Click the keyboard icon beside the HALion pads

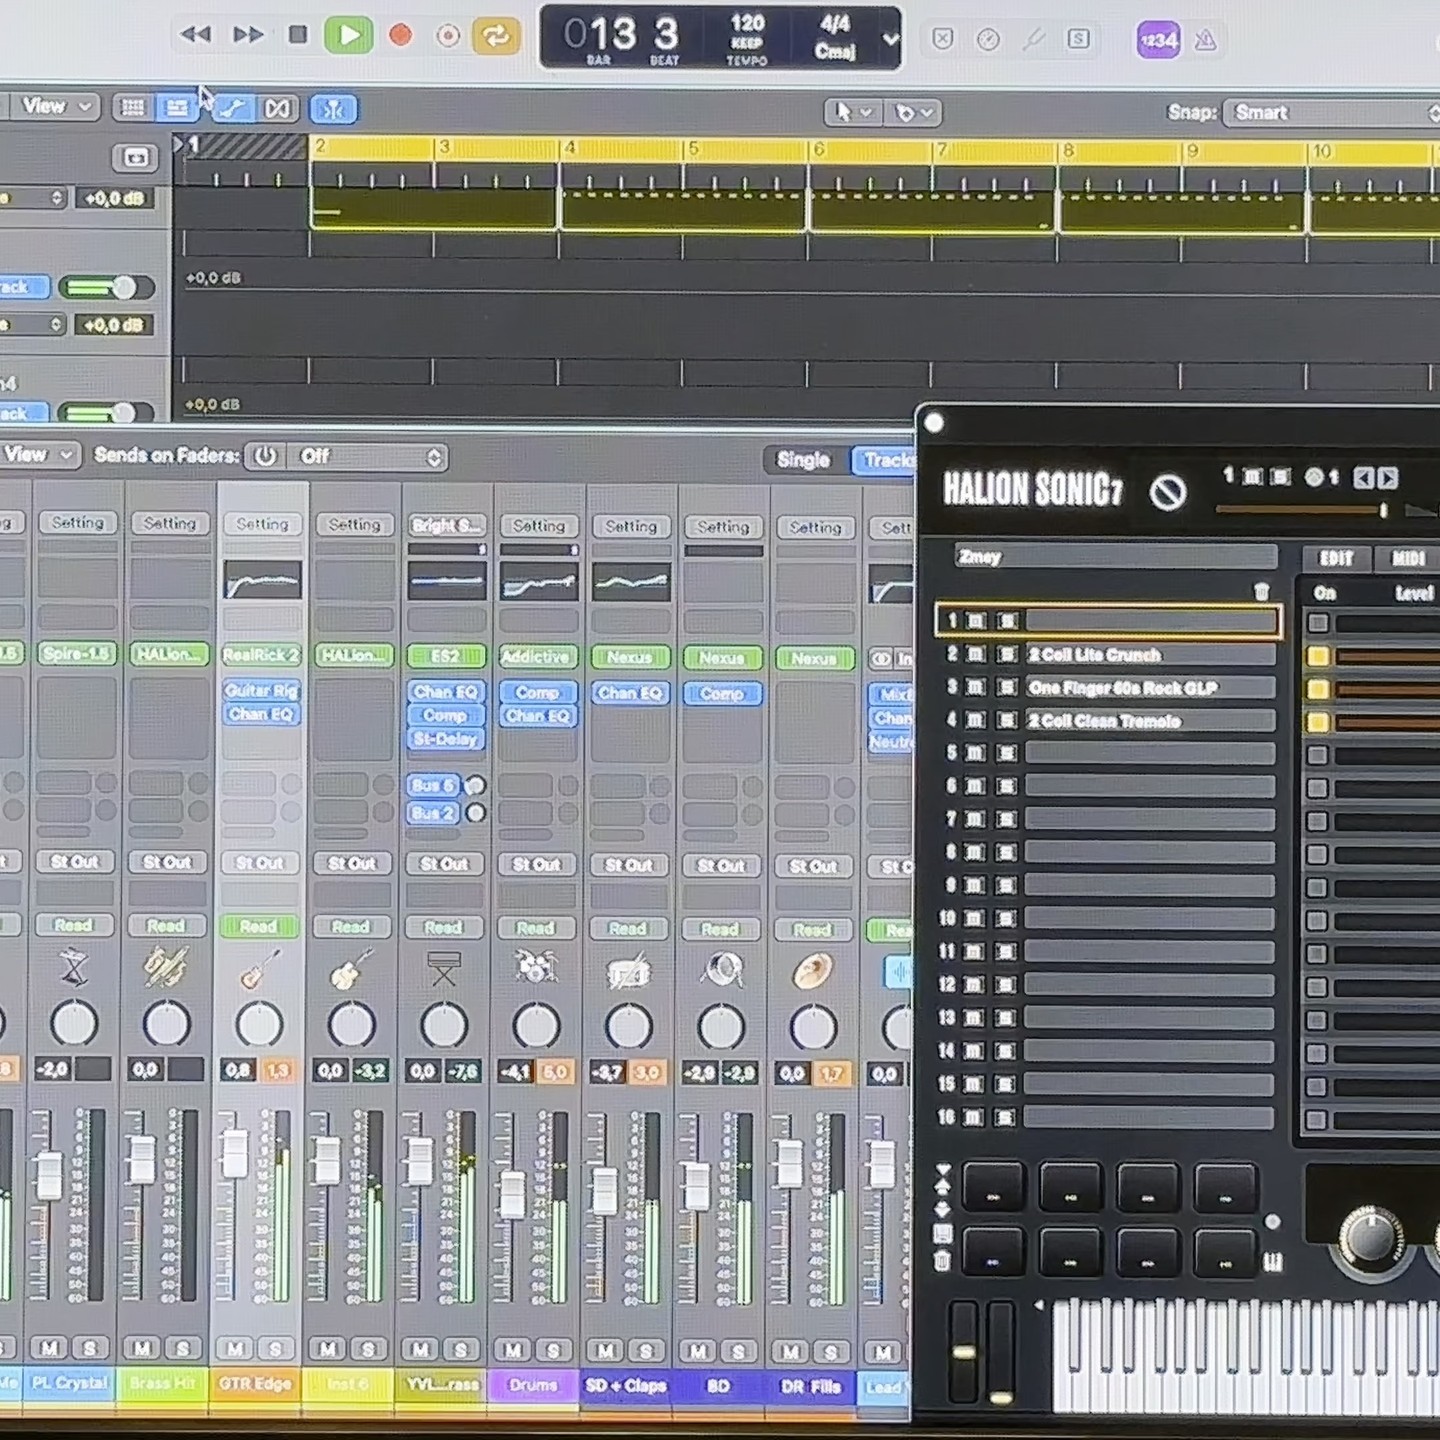(1273, 1262)
